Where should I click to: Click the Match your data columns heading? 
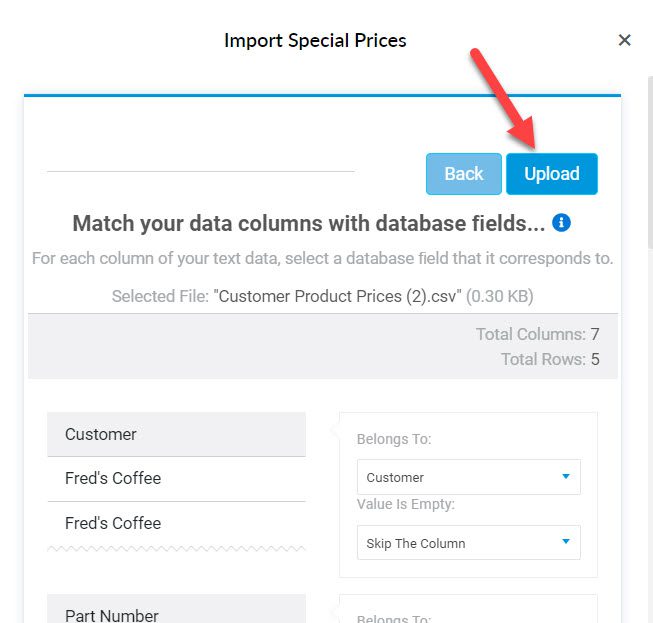309,223
